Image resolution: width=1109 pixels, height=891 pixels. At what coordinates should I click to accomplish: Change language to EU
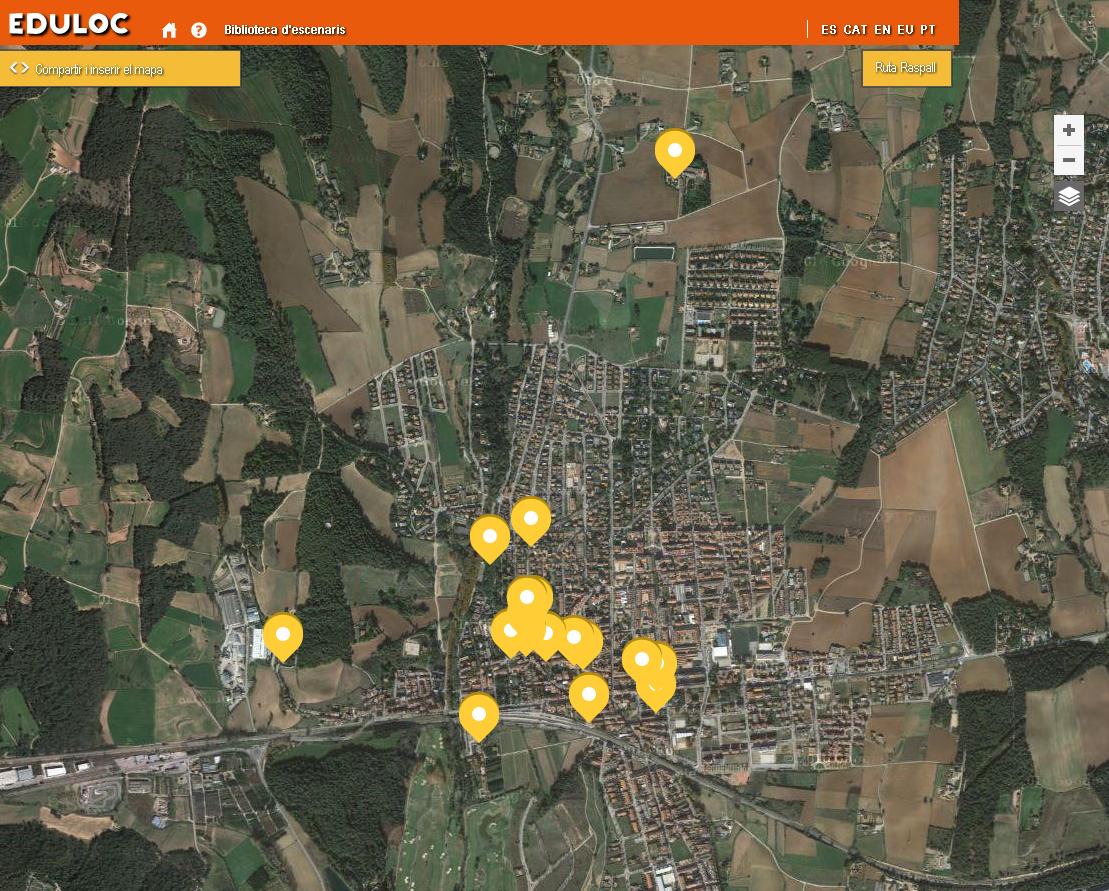[x=905, y=30]
